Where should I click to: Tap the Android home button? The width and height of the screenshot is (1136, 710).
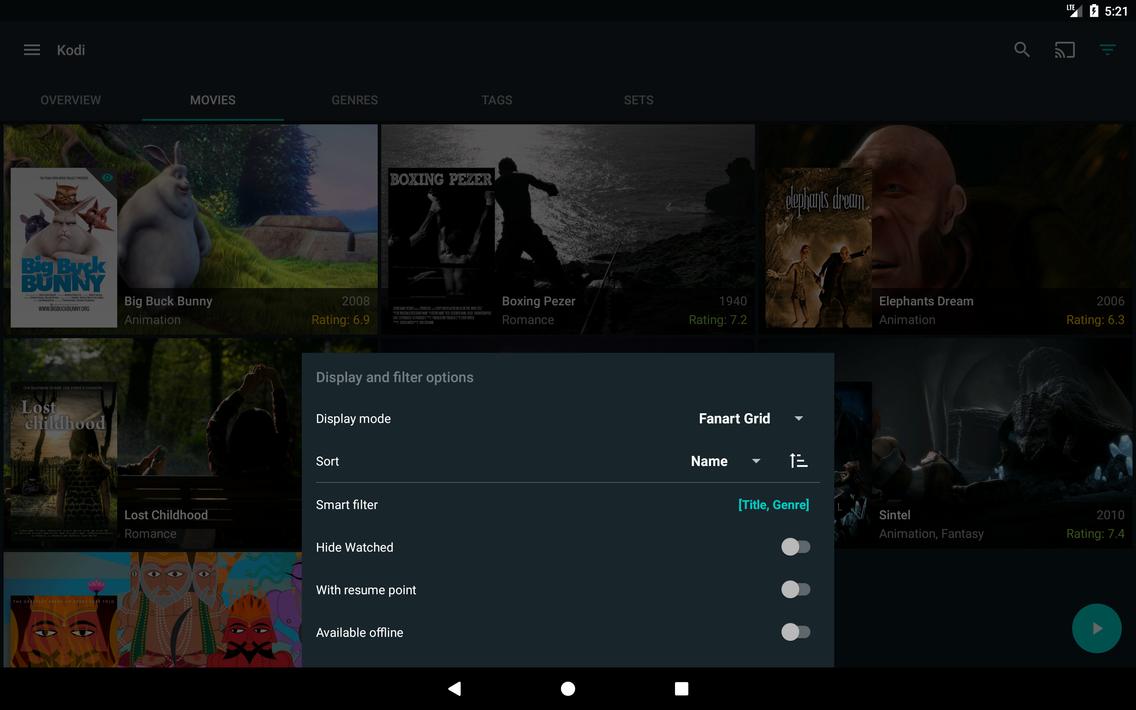coord(568,688)
